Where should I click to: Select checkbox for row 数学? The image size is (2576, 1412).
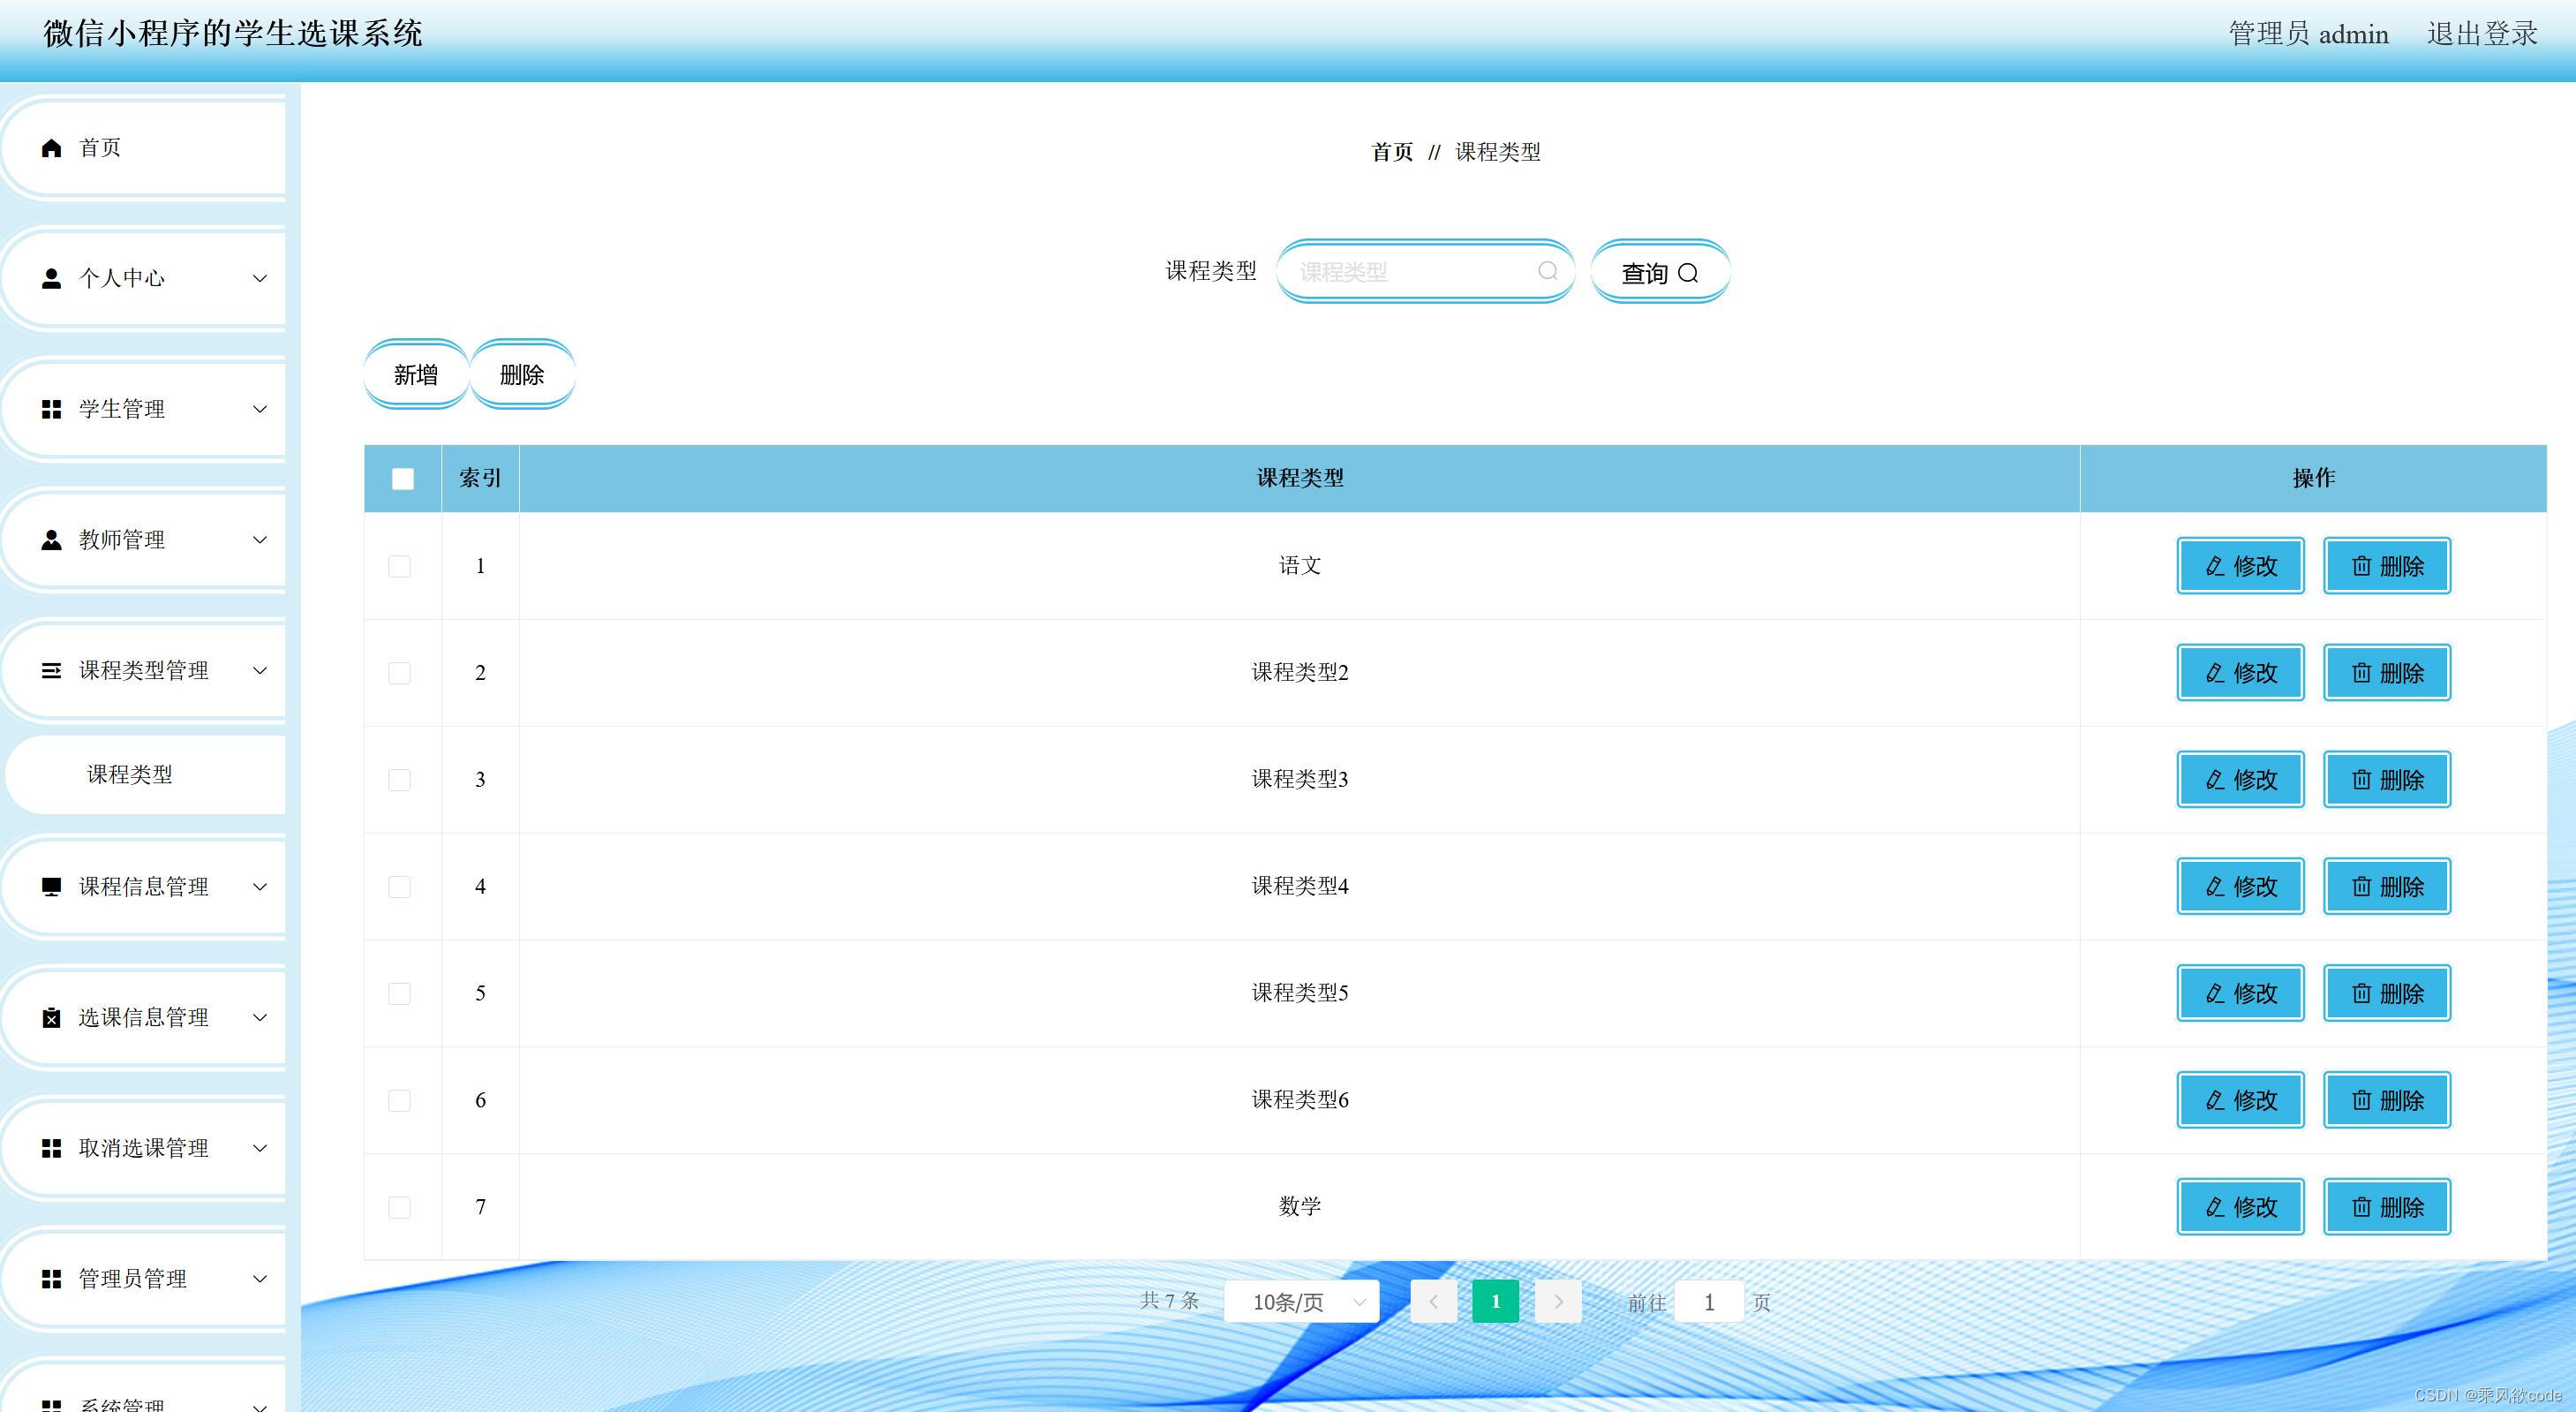tap(400, 1208)
